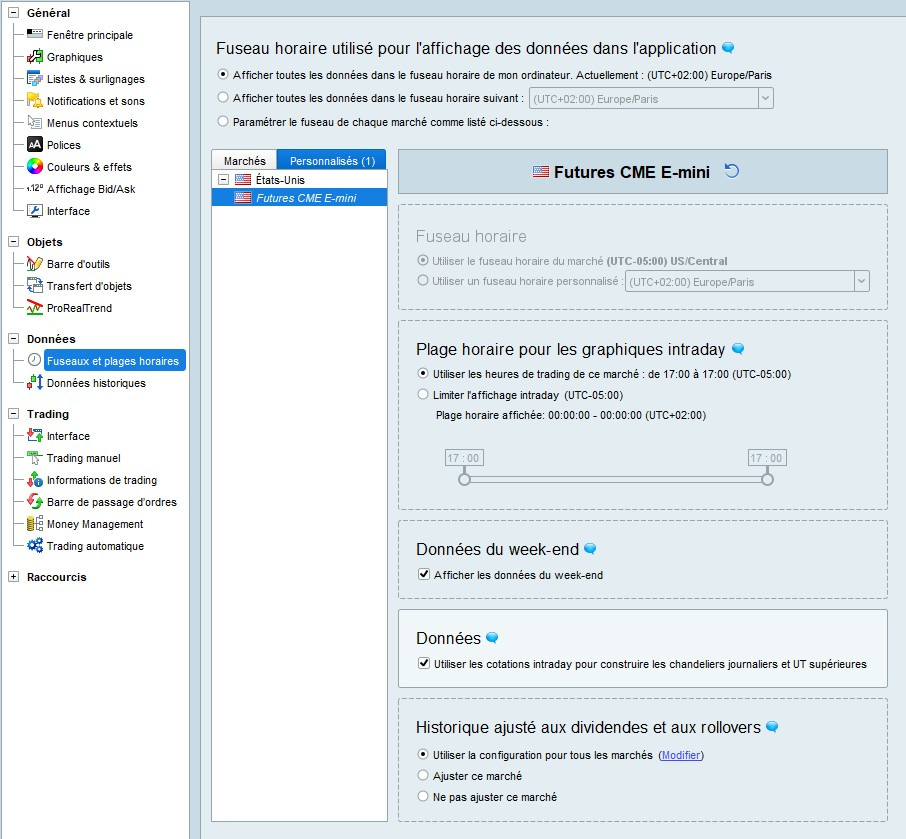The height and width of the screenshot is (839, 906).
Task: Click the help bubble next to Fuseau horaire title
Action: (728, 48)
